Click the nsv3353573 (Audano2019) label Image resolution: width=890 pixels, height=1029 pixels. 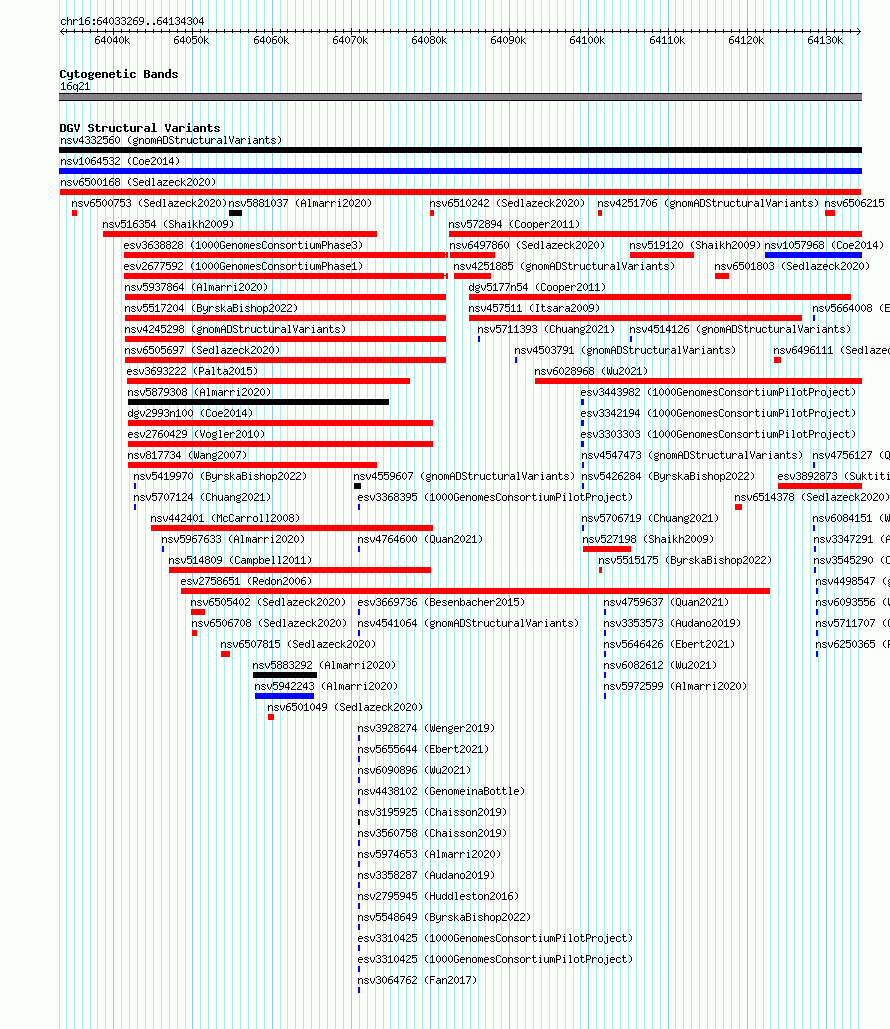click(672, 623)
